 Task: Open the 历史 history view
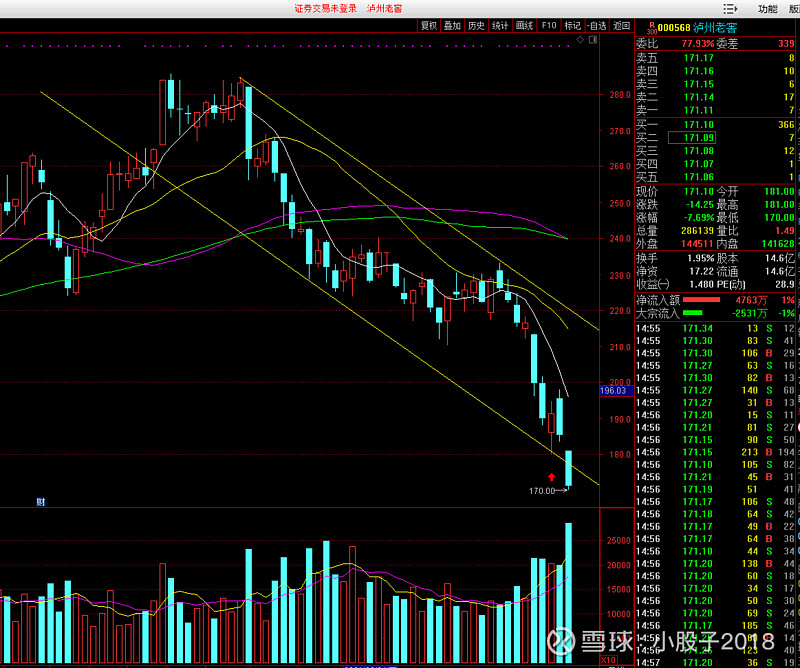(476, 26)
